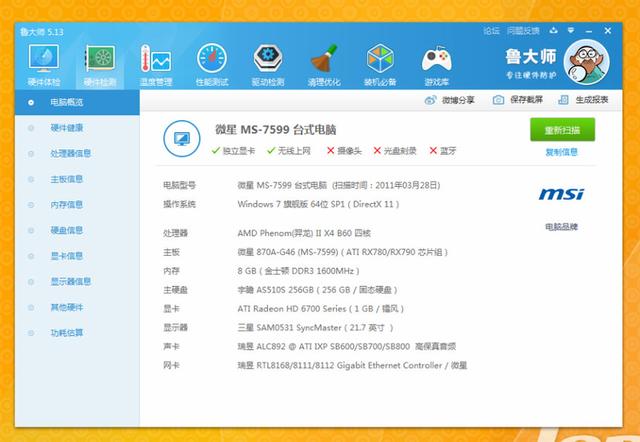640x442 pixels.
Task: Click the 三星 SyncMaster monitor entry
Action: point(316,328)
